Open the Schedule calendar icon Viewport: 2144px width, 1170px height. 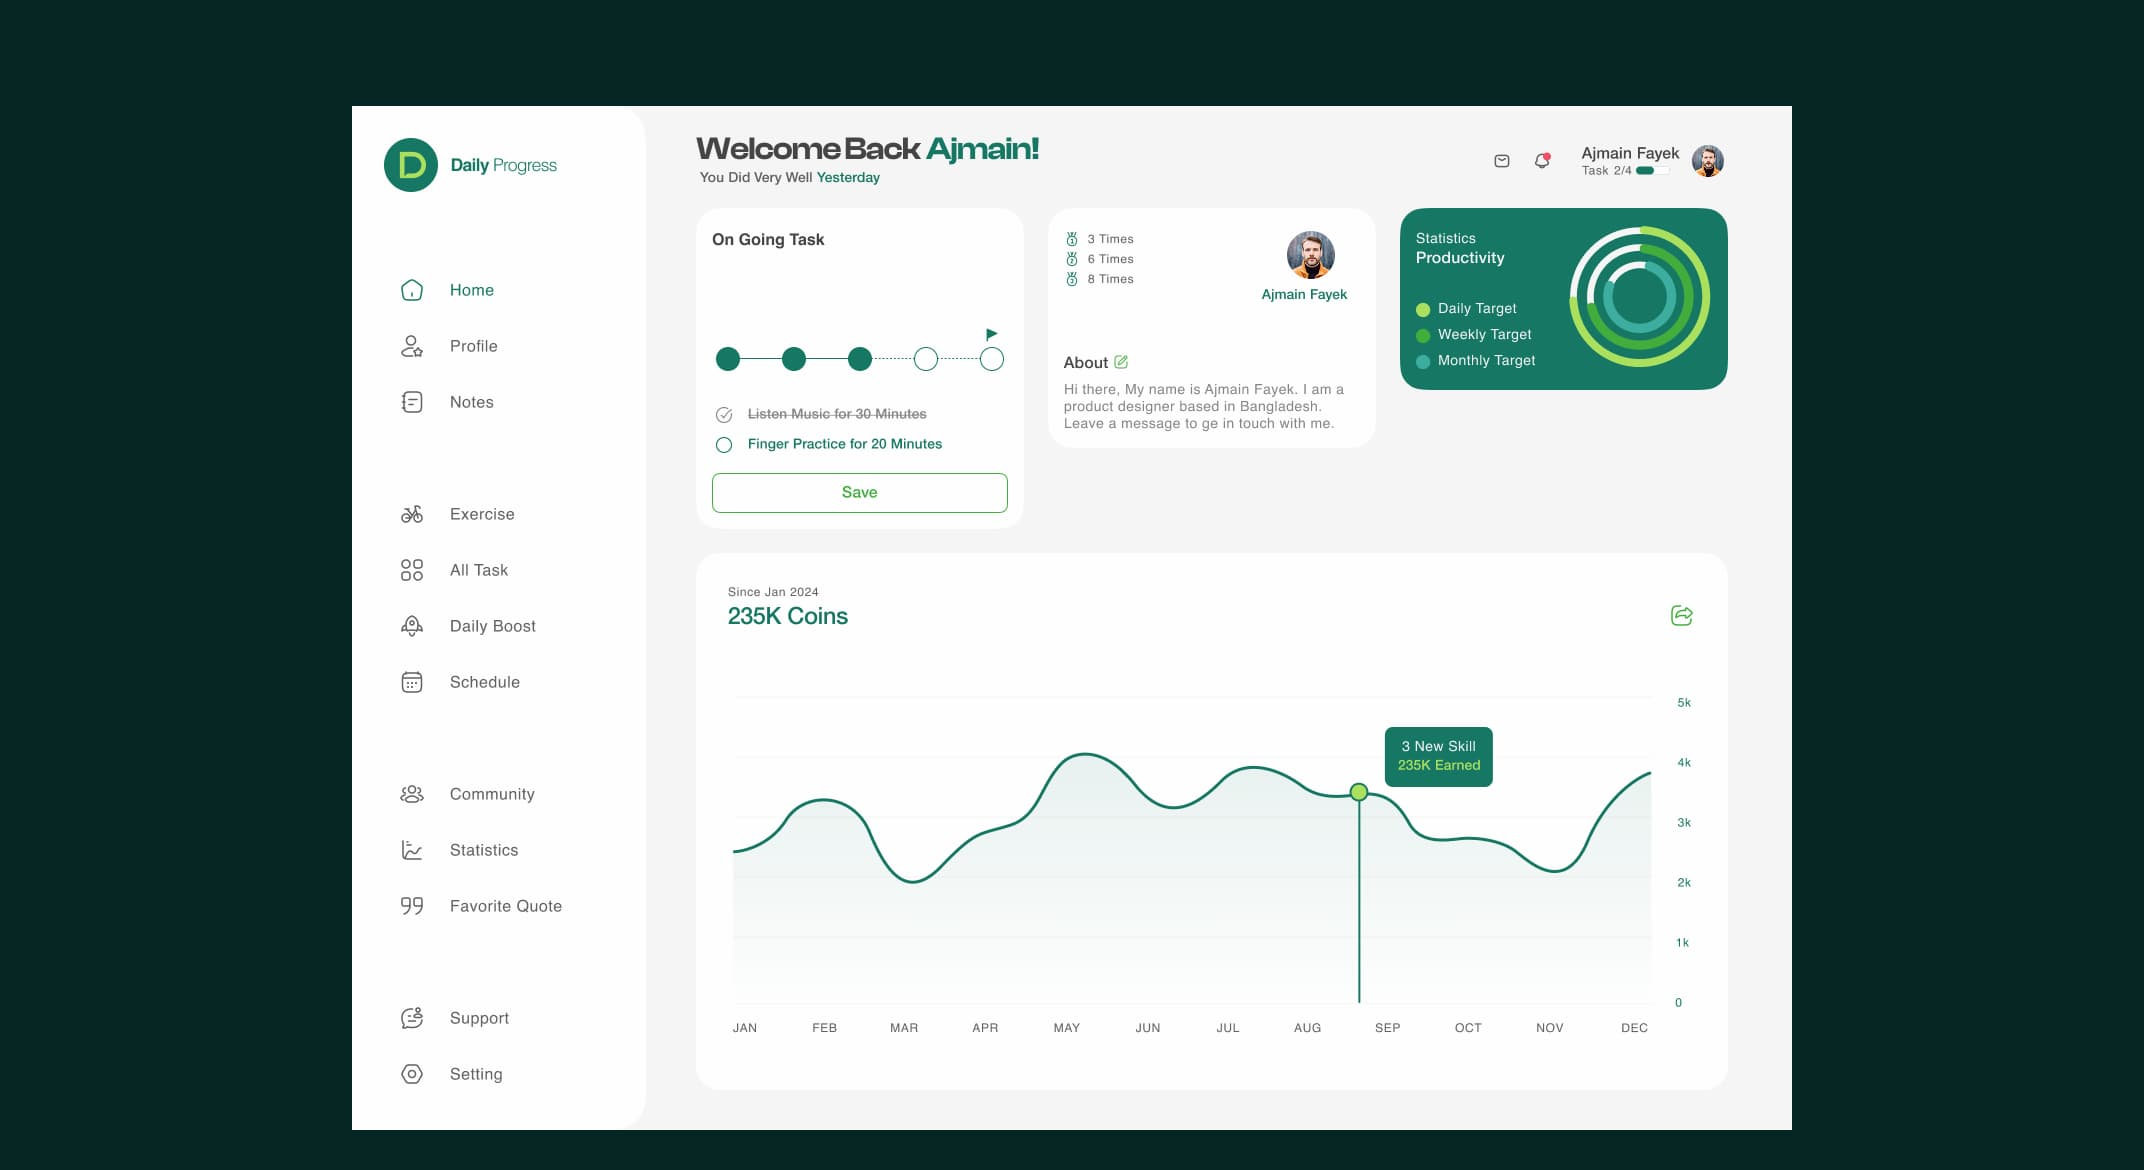click(411, 681)
